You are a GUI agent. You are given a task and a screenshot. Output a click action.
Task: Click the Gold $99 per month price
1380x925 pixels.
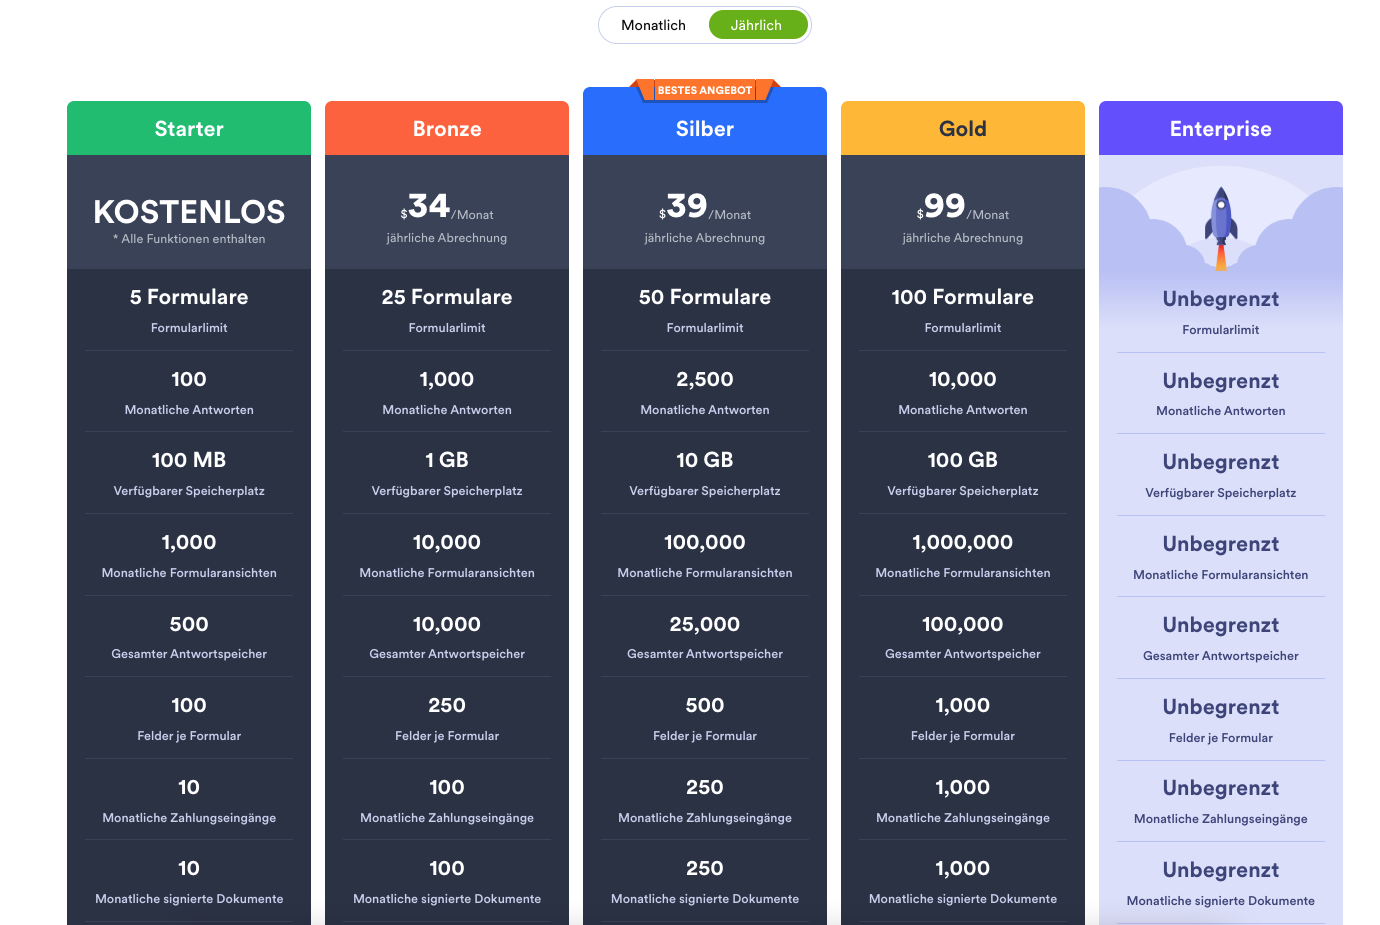click(963, 207)
